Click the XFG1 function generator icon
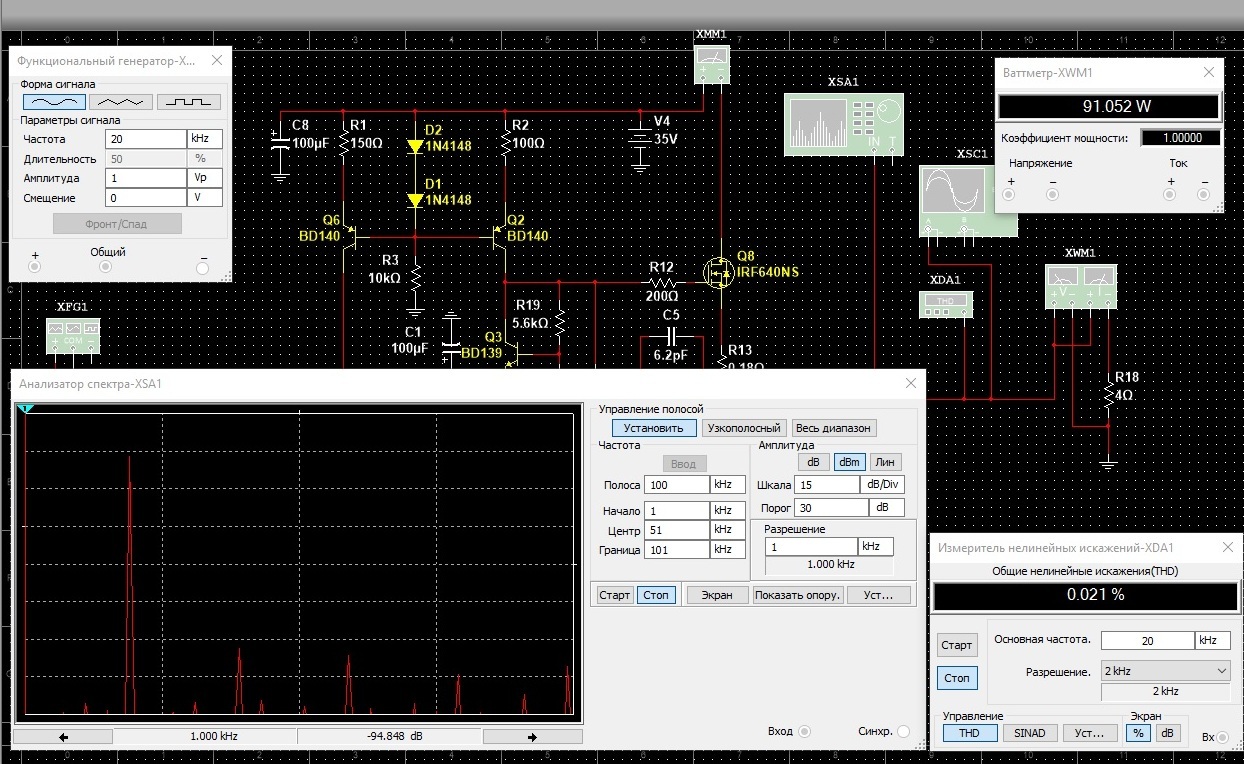The image size is (1244, 764). click(x=73, y=335)
